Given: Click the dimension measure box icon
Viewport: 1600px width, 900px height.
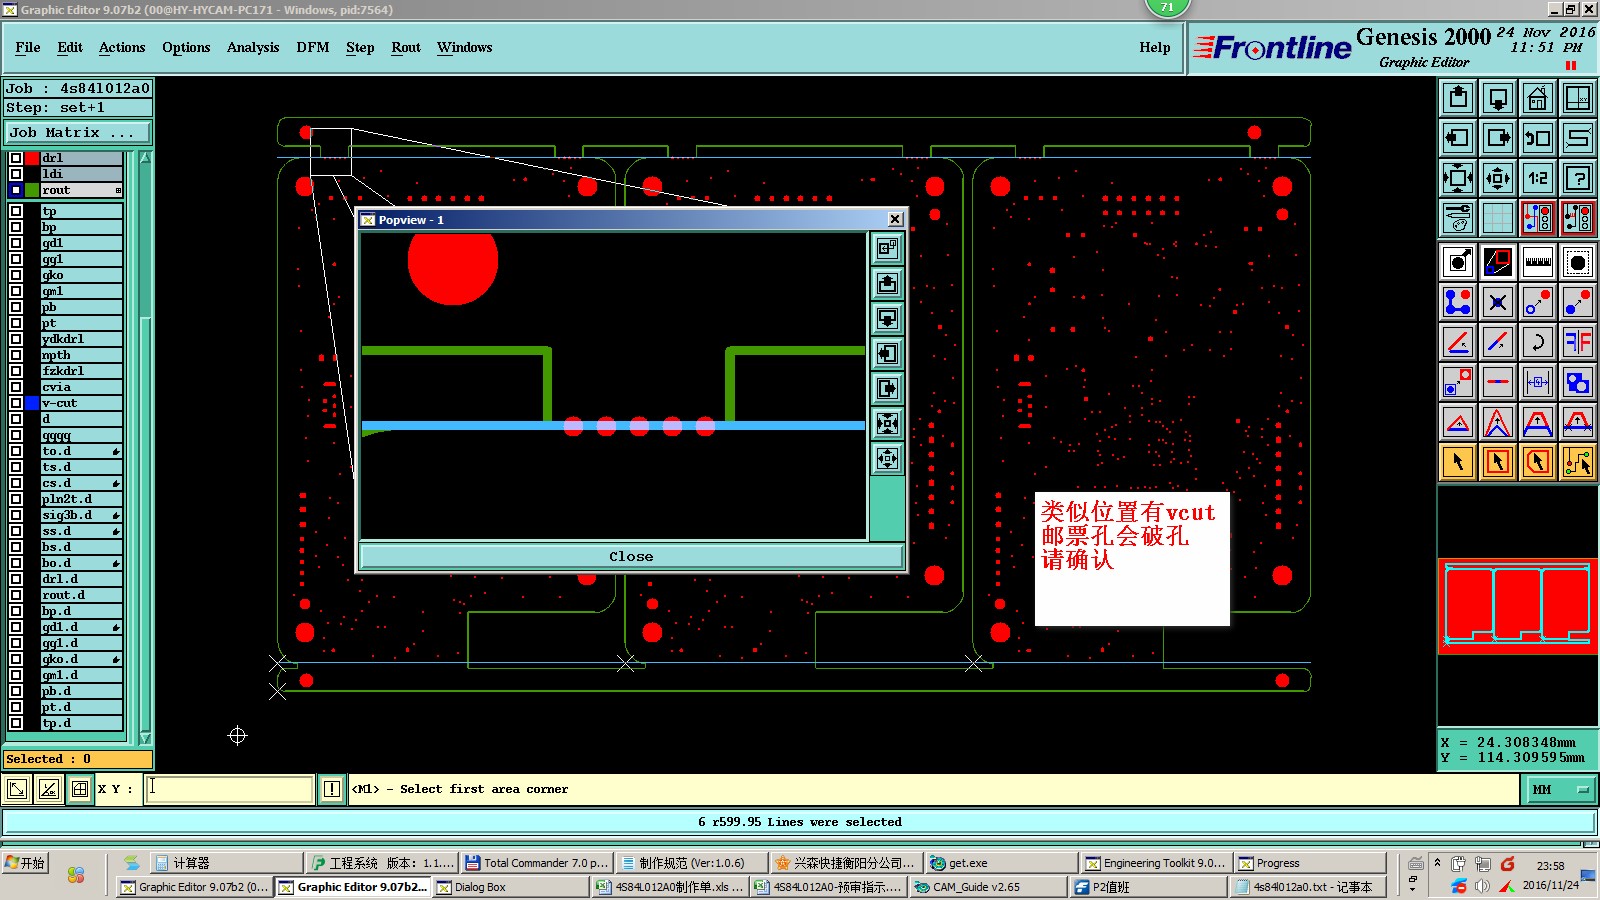Looking at the screenshot, I should pyautogui.click(x=1538, y=382).
